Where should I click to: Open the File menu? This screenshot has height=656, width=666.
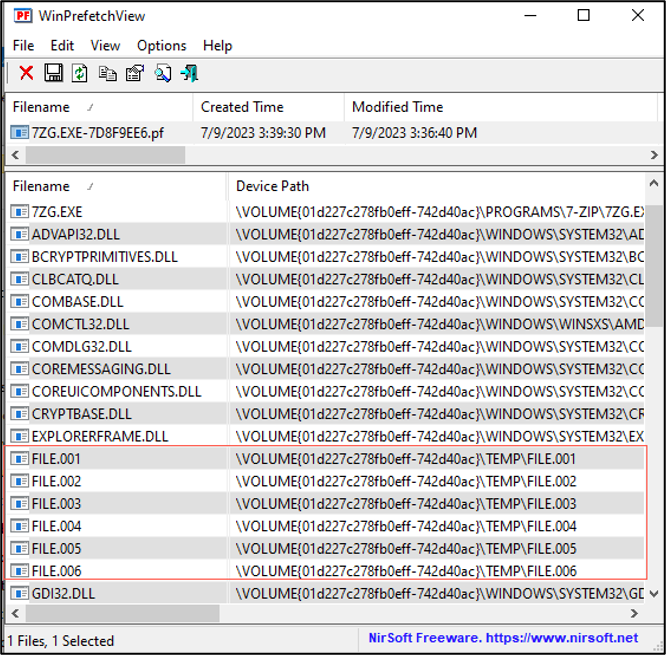[23, 45]
